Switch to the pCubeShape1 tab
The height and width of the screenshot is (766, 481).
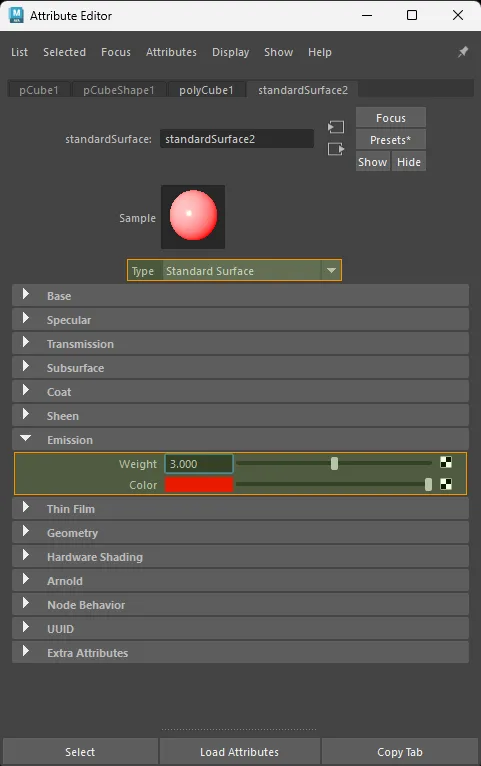119,90
